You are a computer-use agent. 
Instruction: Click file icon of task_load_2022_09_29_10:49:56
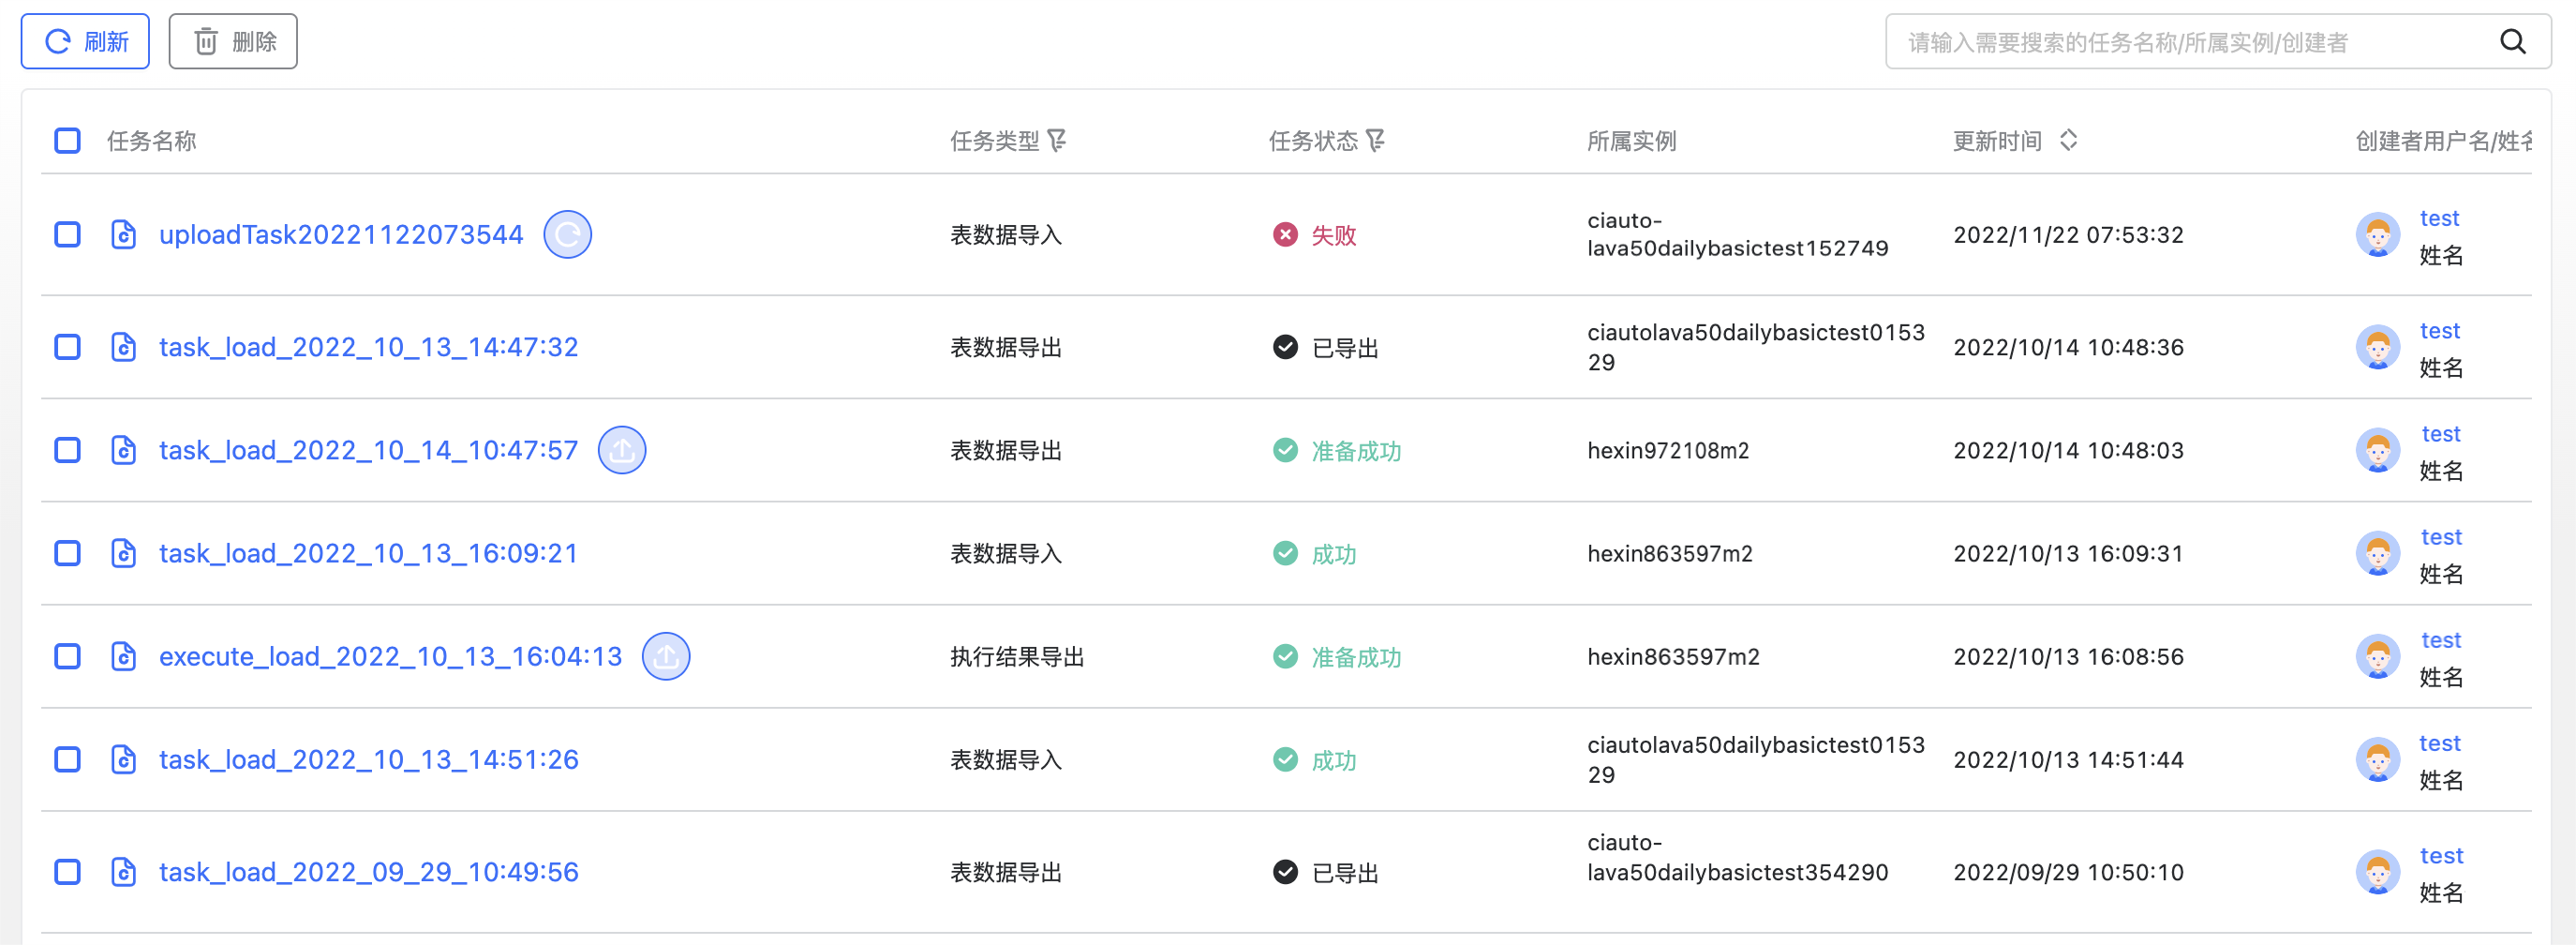point(123,872)
